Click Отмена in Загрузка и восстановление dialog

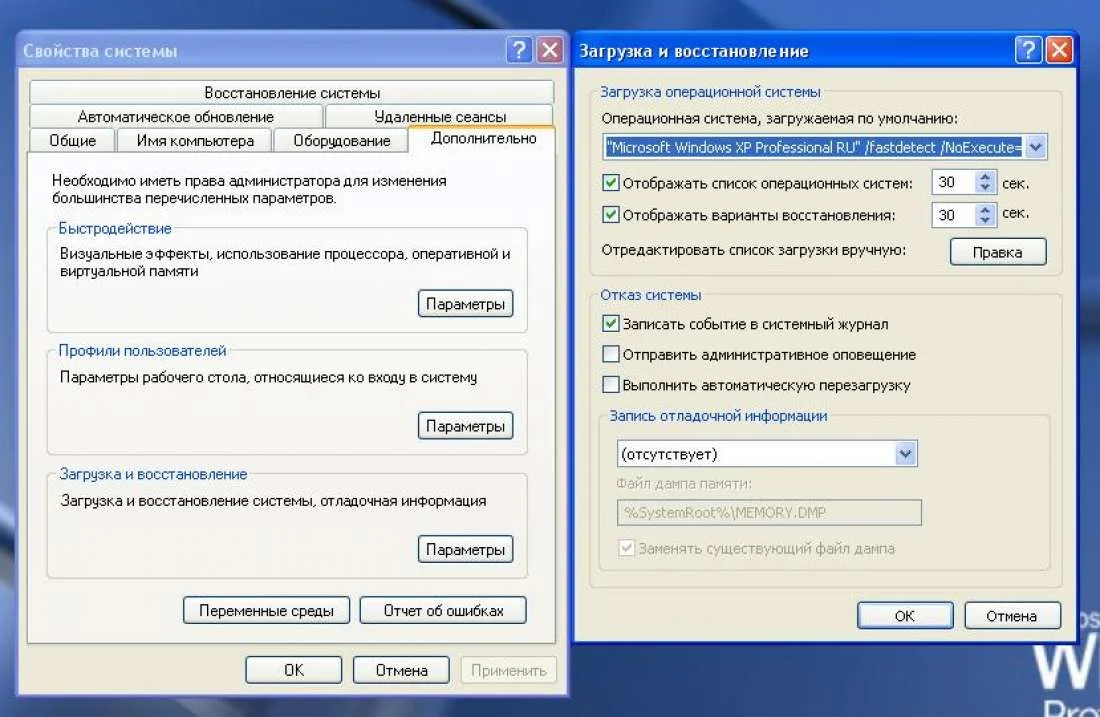point(1012,616)
